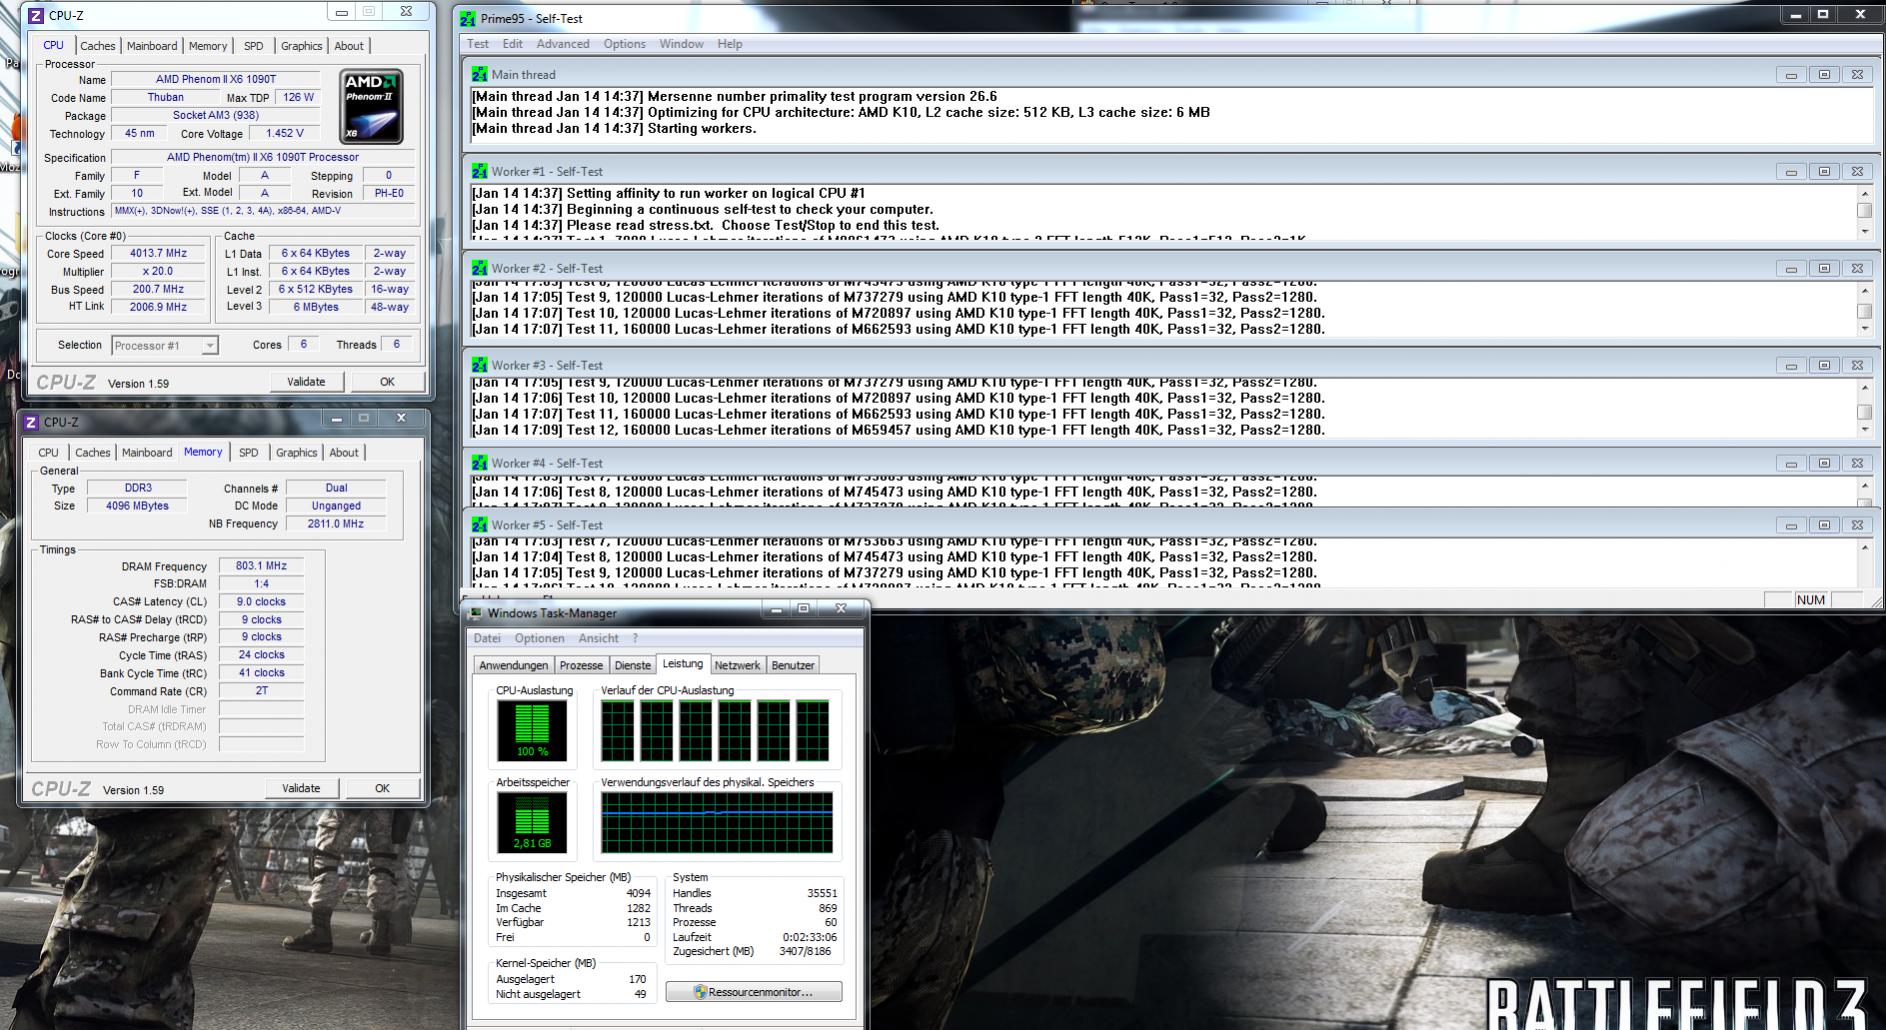Switch to the Netzwerk tab in Task-Manager
The width and height of the screenshot is (1886, 1030).
pyautogui.click(x=737, y=665)
